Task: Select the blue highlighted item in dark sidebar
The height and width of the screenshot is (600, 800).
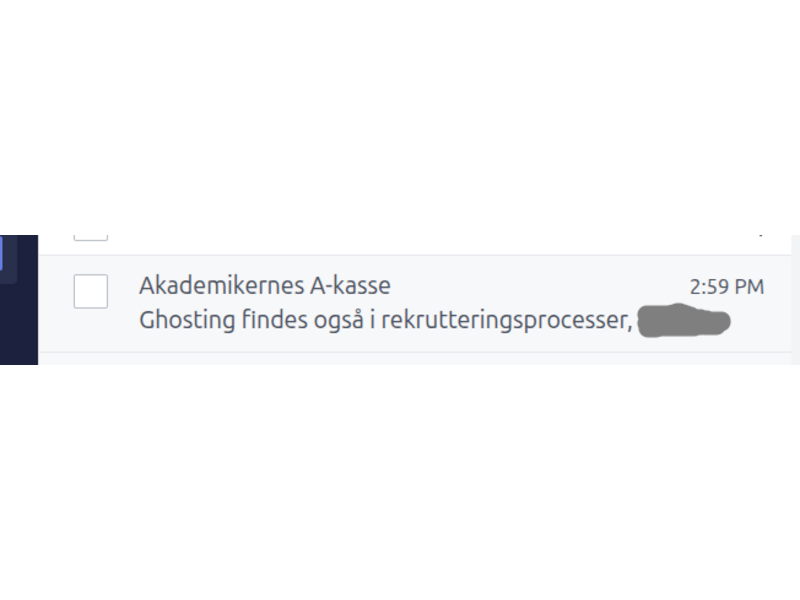Action: [x=2, y=253]
